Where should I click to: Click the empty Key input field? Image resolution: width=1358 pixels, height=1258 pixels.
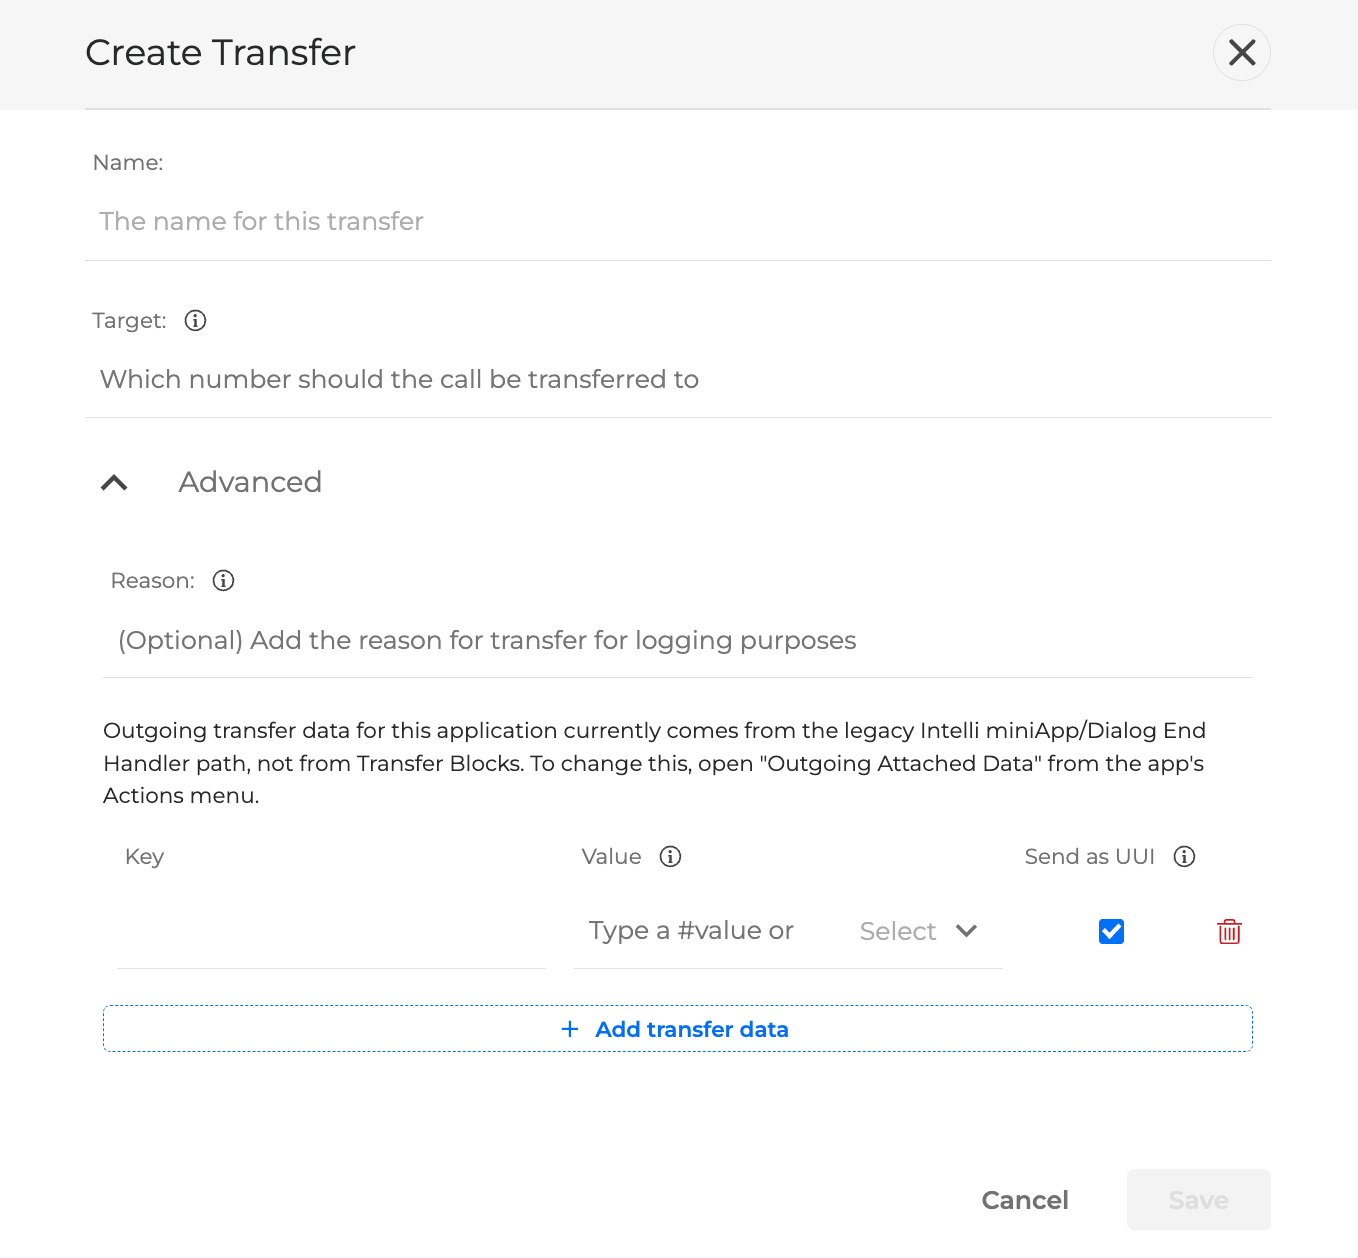pos(331,932)
